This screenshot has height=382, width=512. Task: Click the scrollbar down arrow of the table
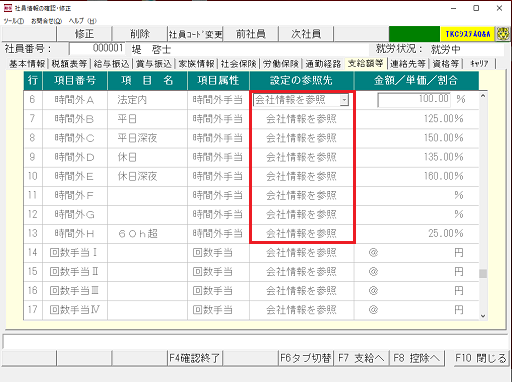pos(483,316)
